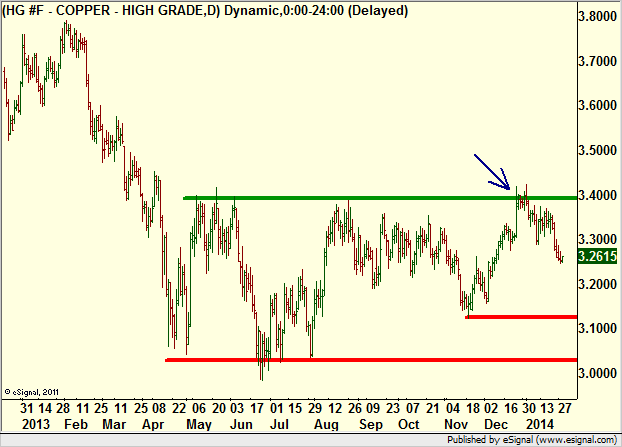Click the 3.6000 price axis label
This screenshot has width=622, height=447.
click(x=598, y=106)
